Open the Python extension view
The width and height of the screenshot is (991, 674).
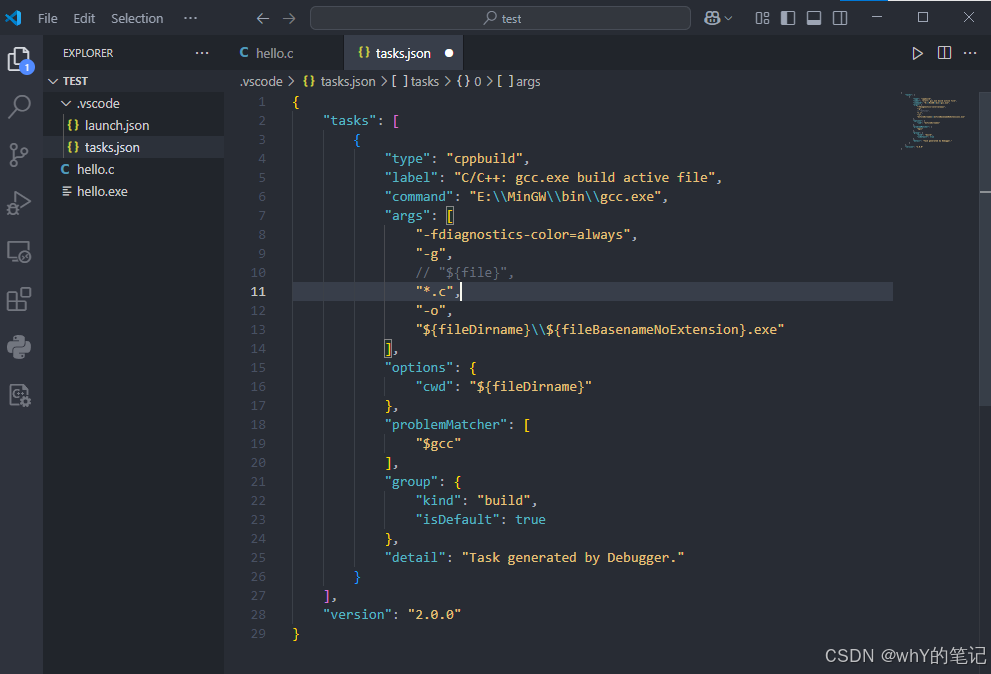(19, 347)
